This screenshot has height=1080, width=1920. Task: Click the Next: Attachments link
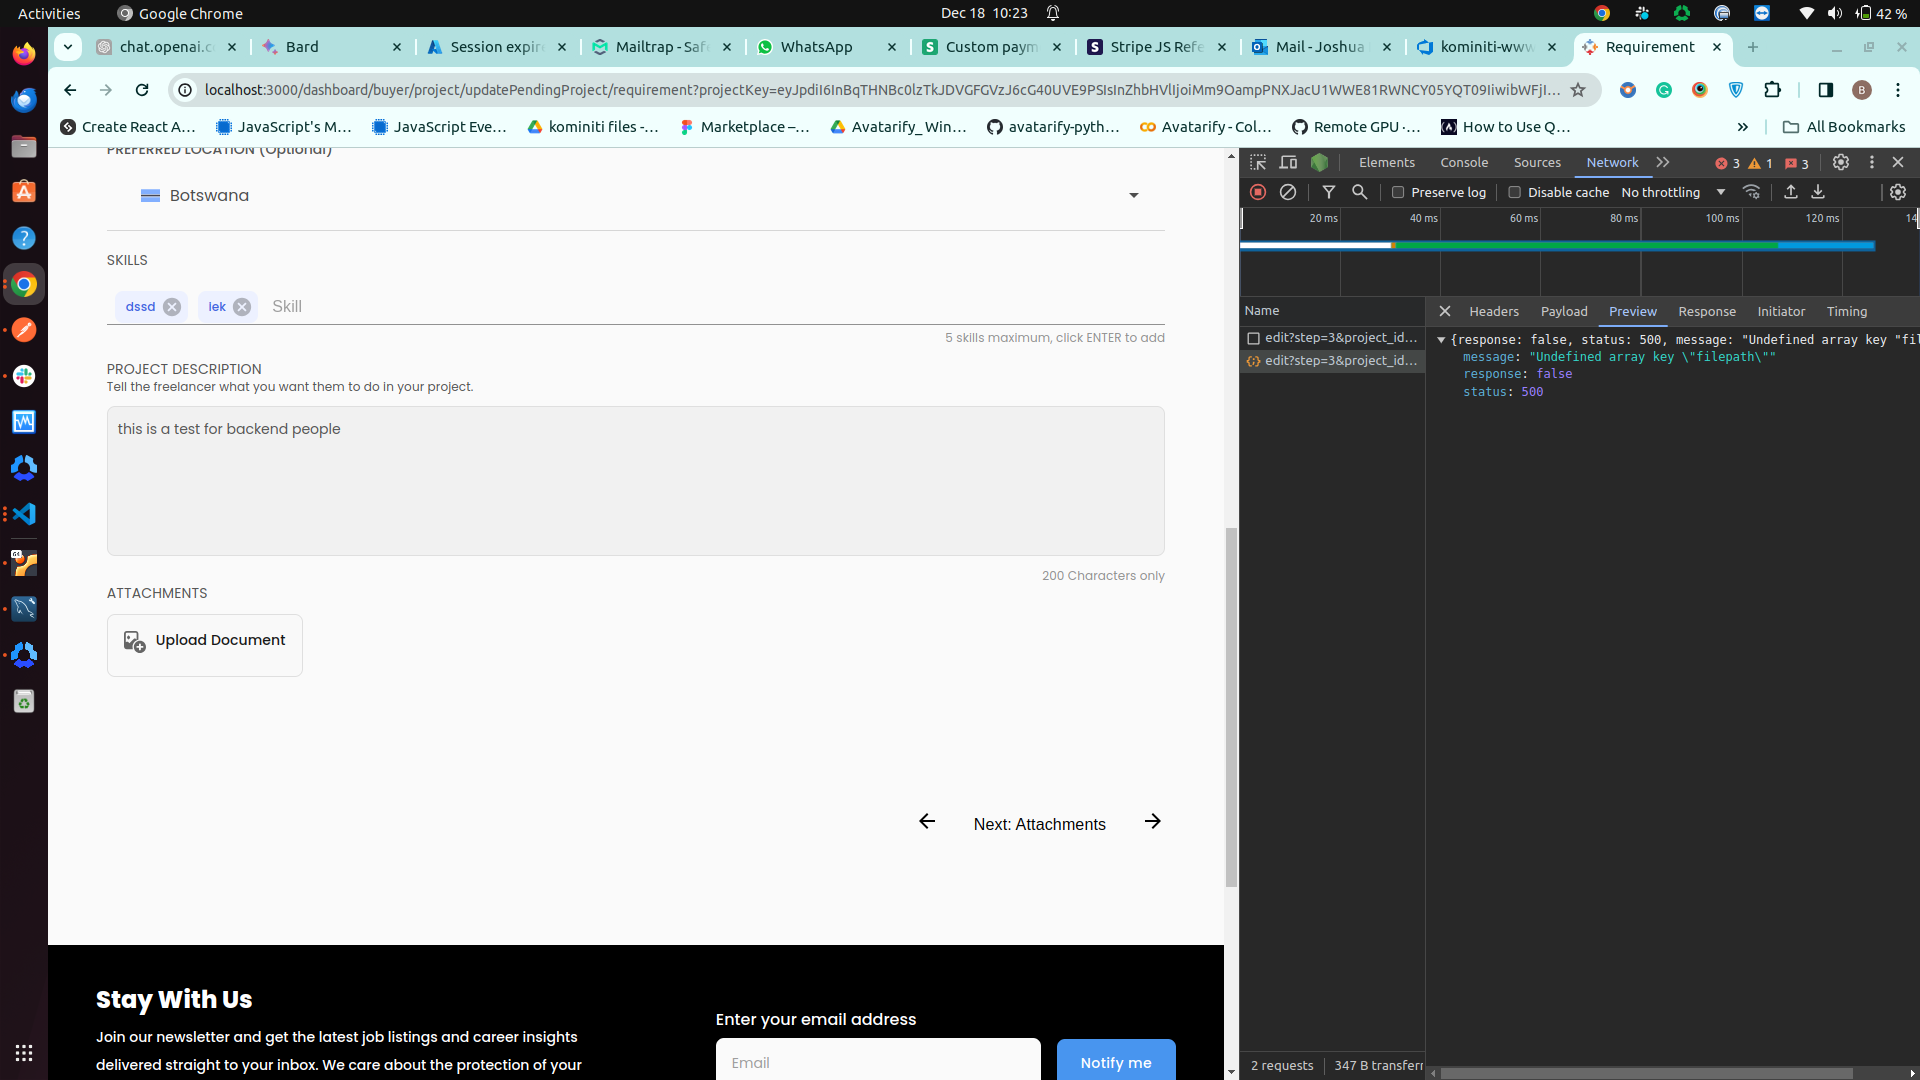1039,824
